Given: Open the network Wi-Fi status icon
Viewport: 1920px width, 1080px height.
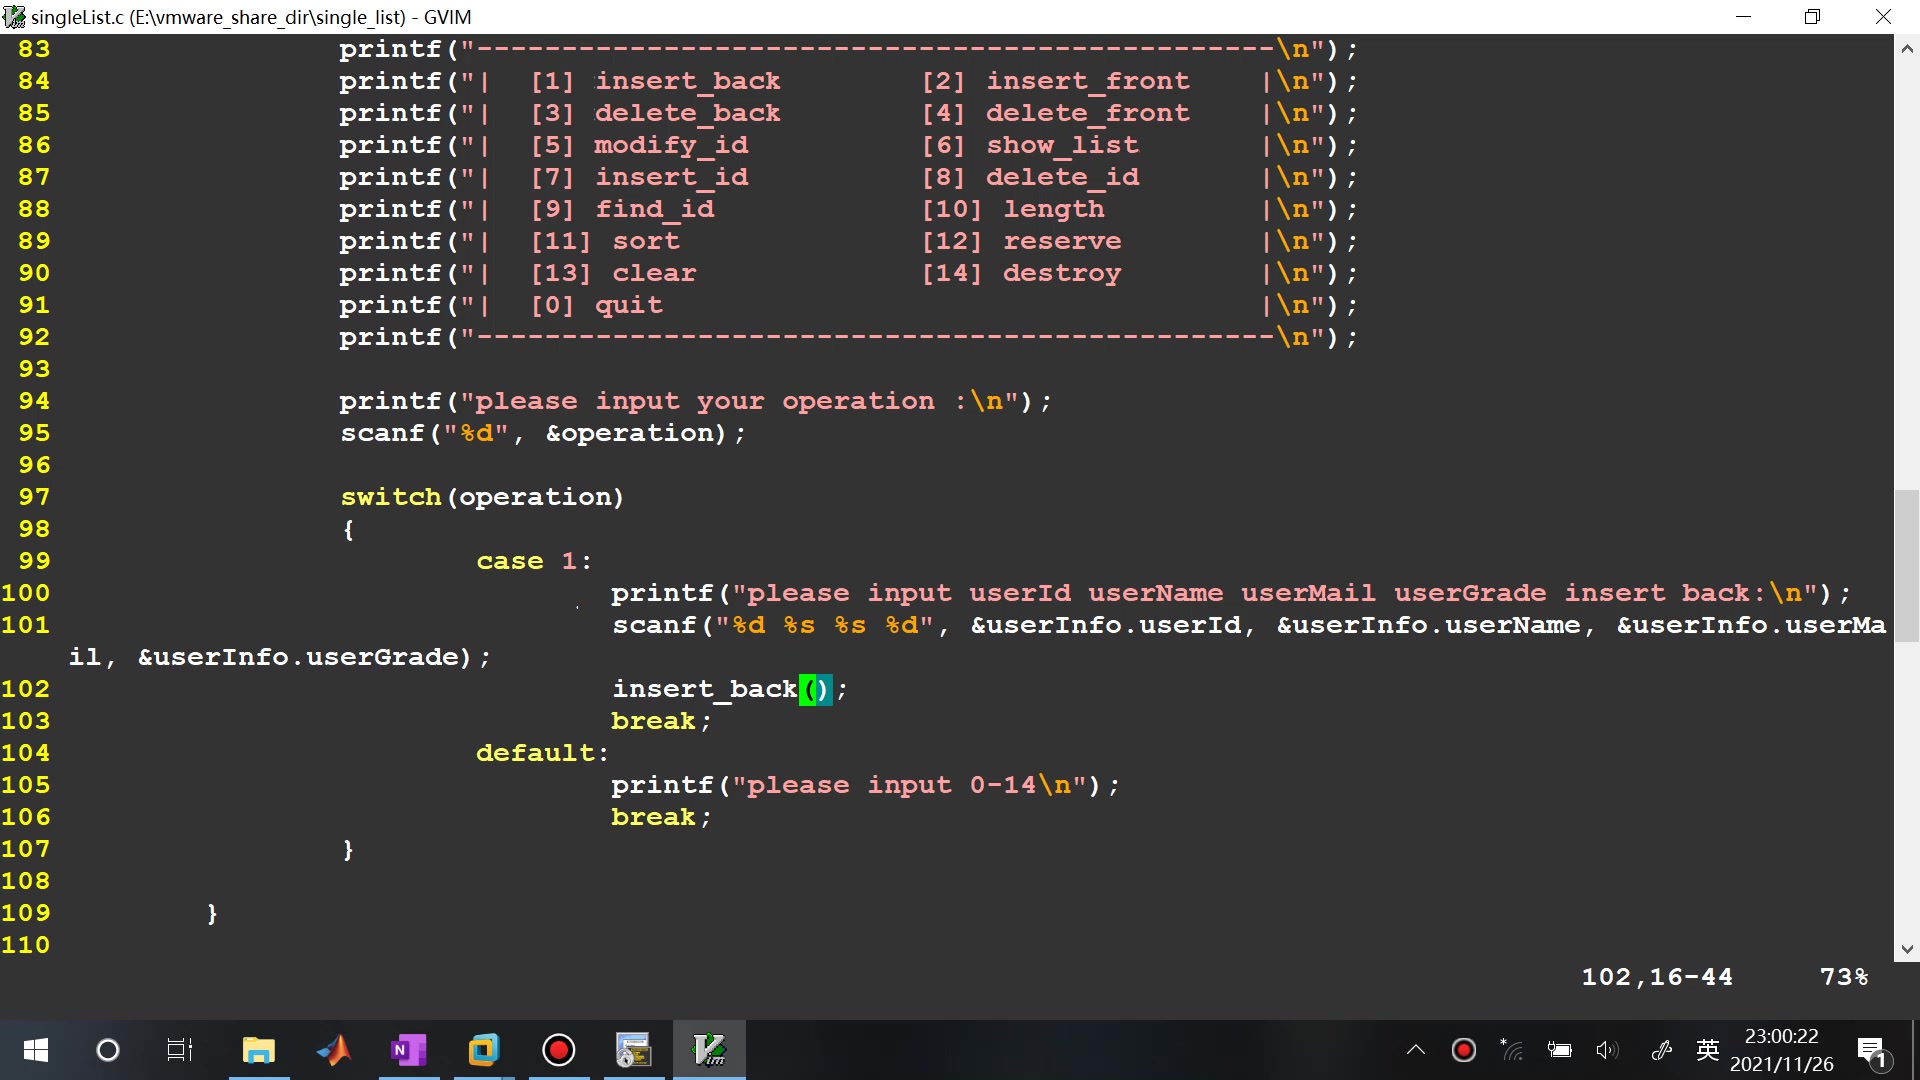Looking at the screenshot, I should (1512, 1050).
